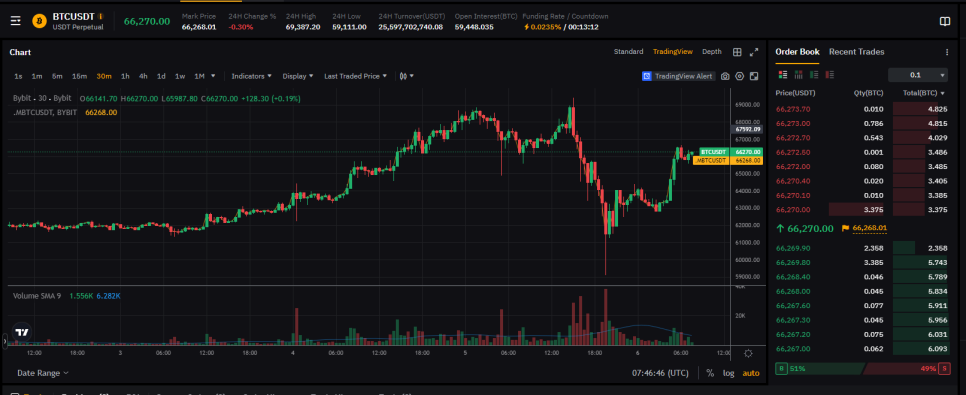
Task: Select the 1m timeframe
Action: [x=37, y=76]
